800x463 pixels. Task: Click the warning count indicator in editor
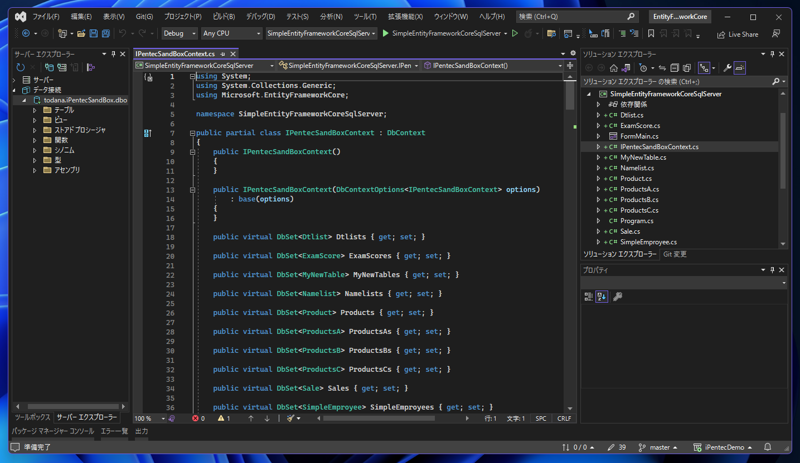pos(224,419)
